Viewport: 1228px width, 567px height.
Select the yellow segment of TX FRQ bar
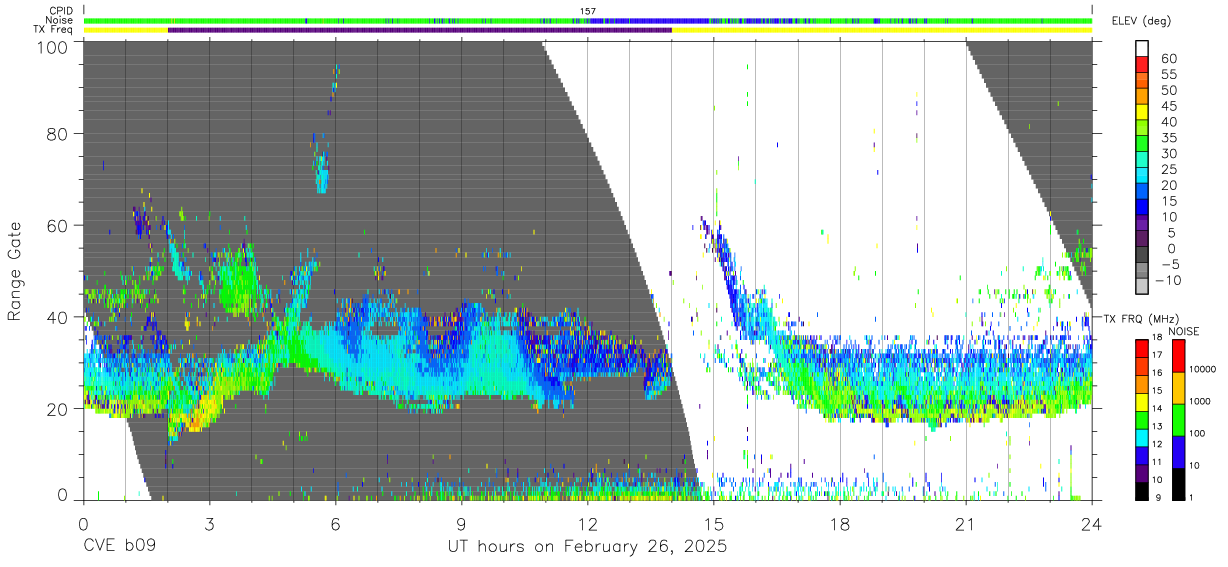click(x=1142, y=402)
